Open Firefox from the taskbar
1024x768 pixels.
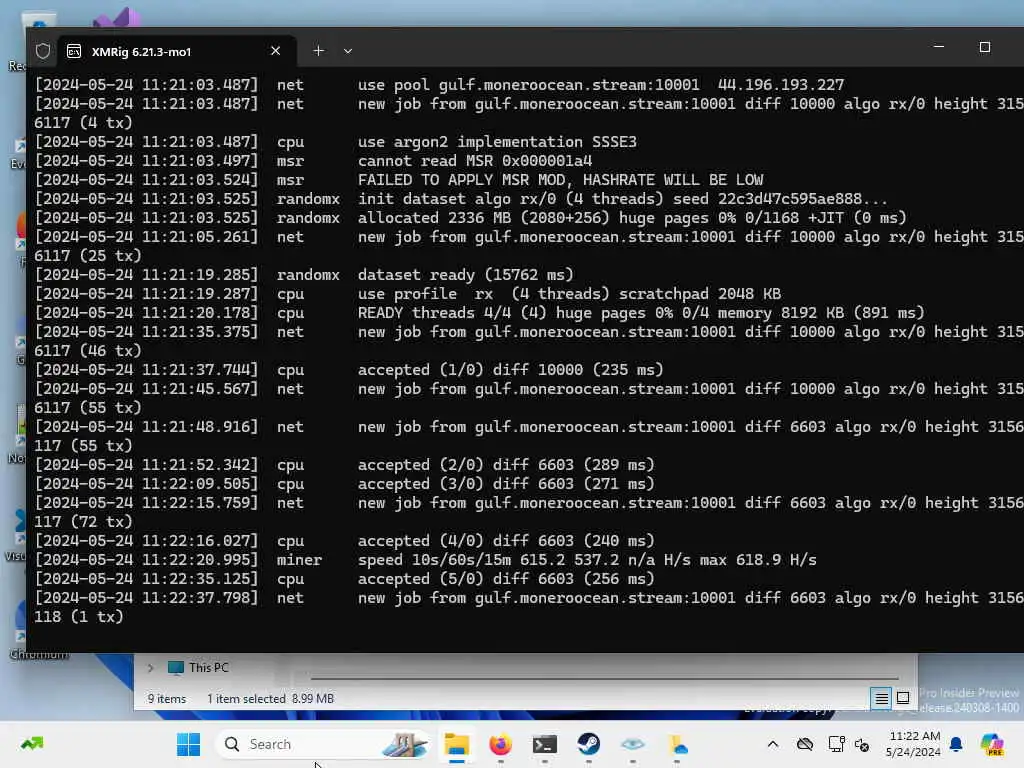501,744
